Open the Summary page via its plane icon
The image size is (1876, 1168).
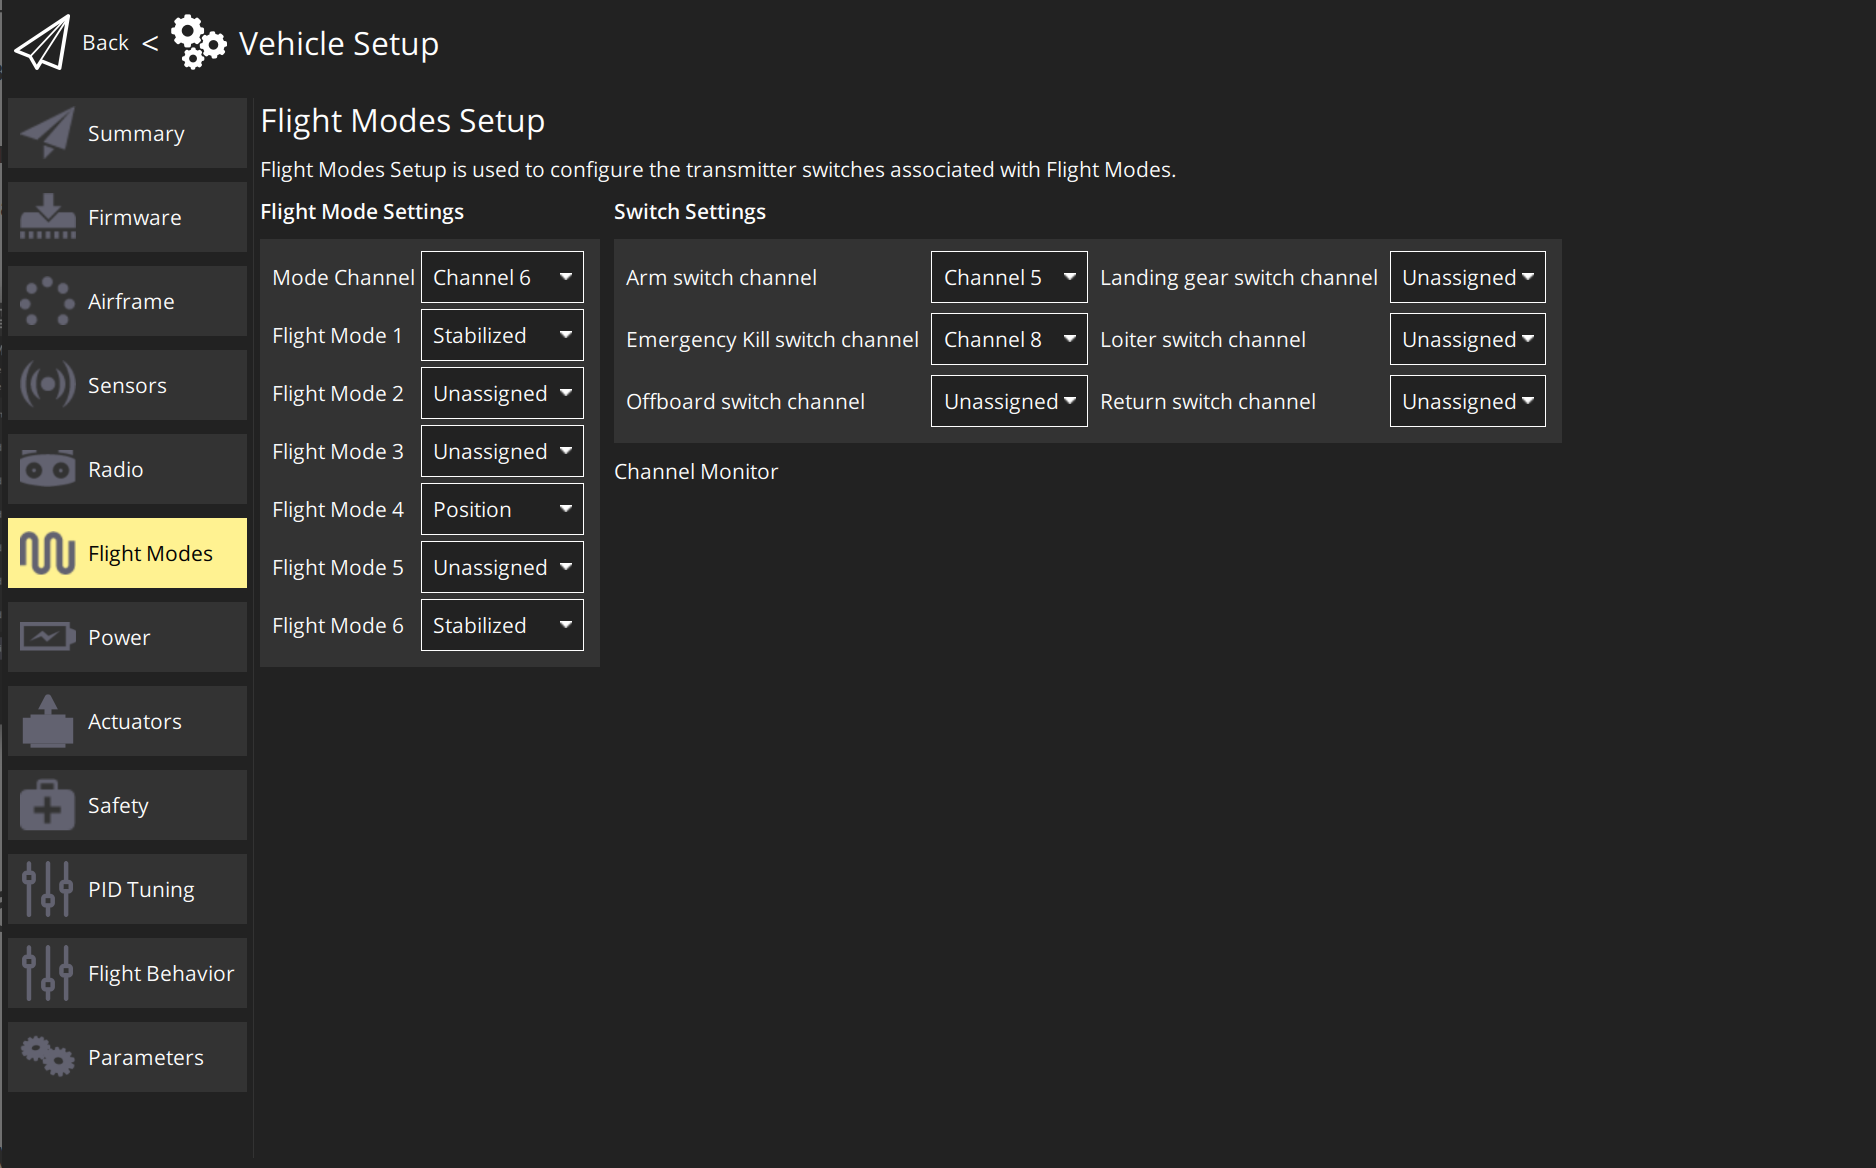(x=47, y=133)
